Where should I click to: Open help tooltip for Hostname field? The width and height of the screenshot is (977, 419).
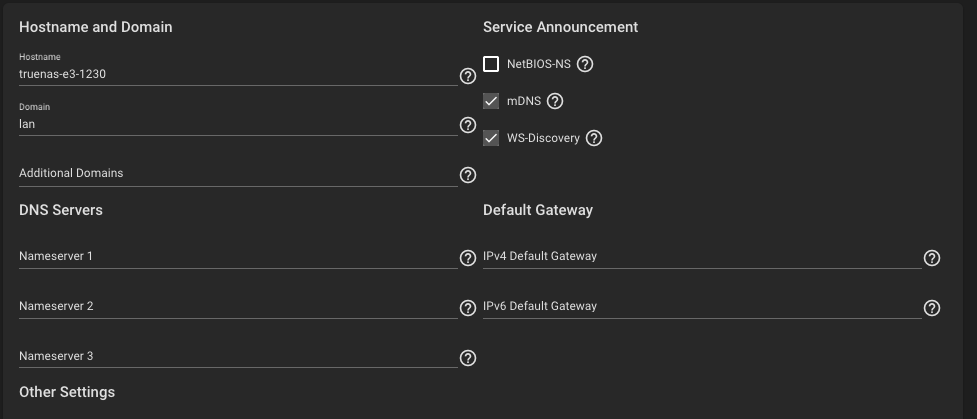(x=468, y=76)
